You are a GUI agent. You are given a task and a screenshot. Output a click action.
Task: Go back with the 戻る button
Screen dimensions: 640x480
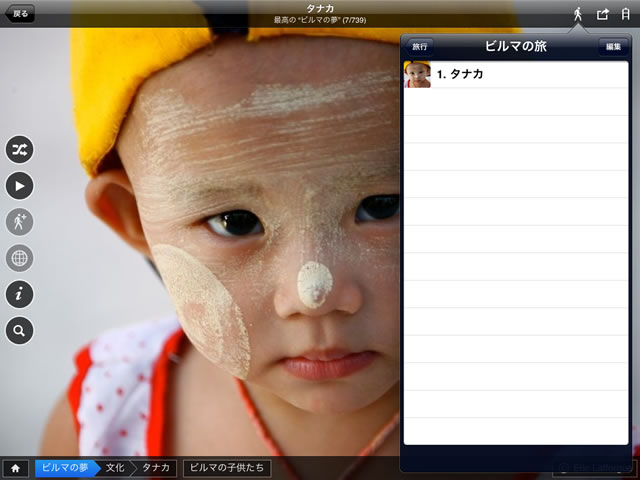click(20, 14)
